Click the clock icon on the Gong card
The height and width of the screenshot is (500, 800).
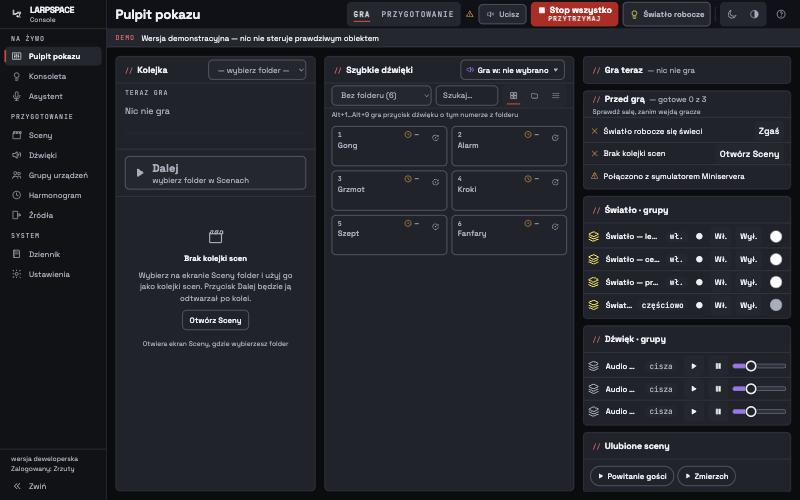click(408, 135)
